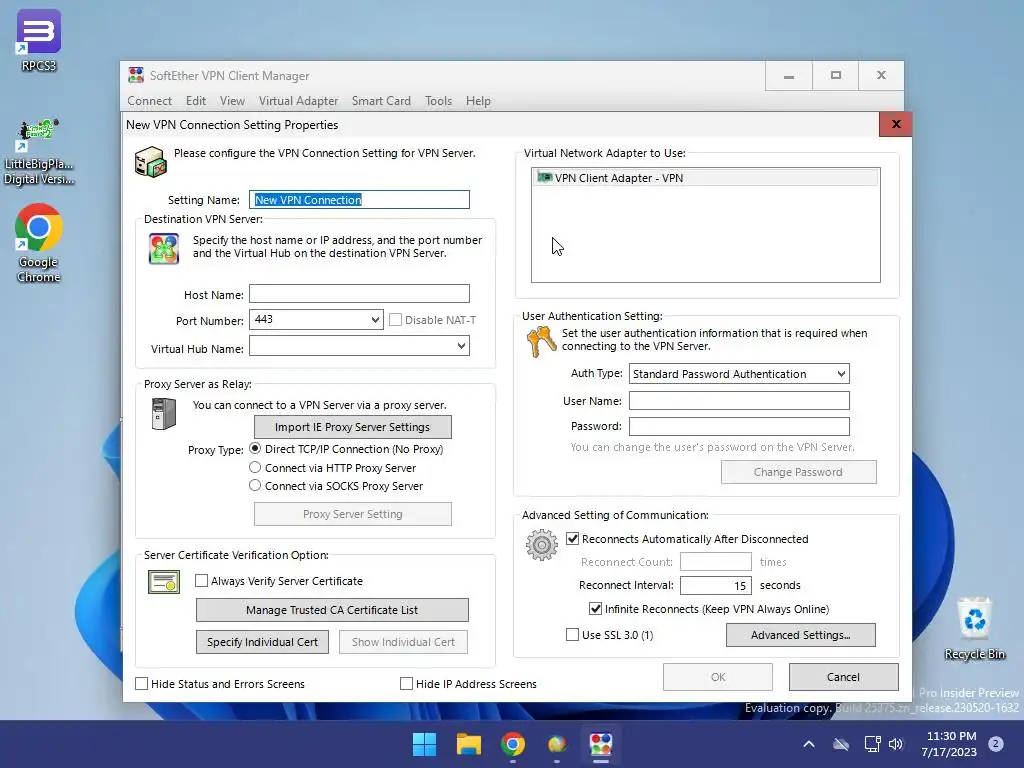1024x768 pixels.
Task: Expand the Port Number dropdown
Action: click(x=375, y=319)
